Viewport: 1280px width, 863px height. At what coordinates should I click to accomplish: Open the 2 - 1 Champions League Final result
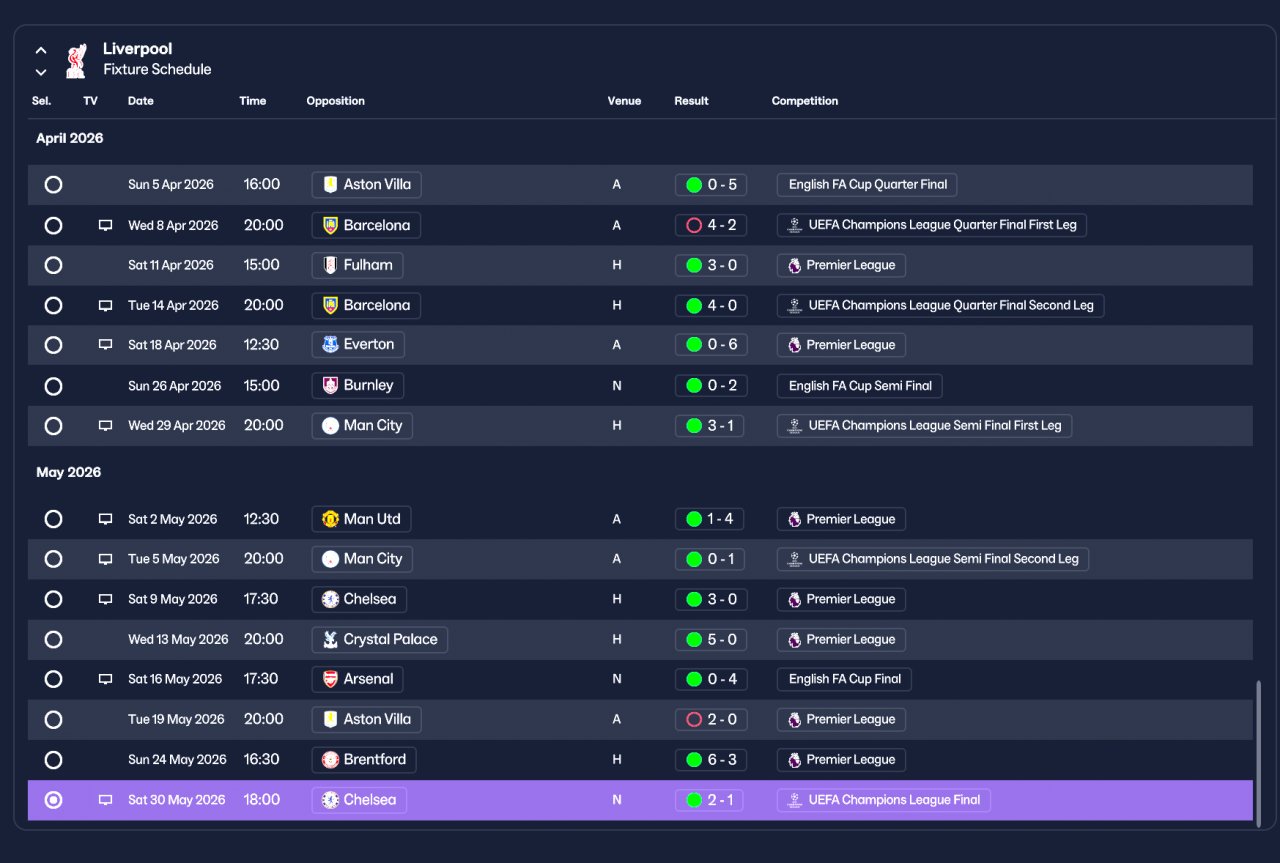click(709, 800)
